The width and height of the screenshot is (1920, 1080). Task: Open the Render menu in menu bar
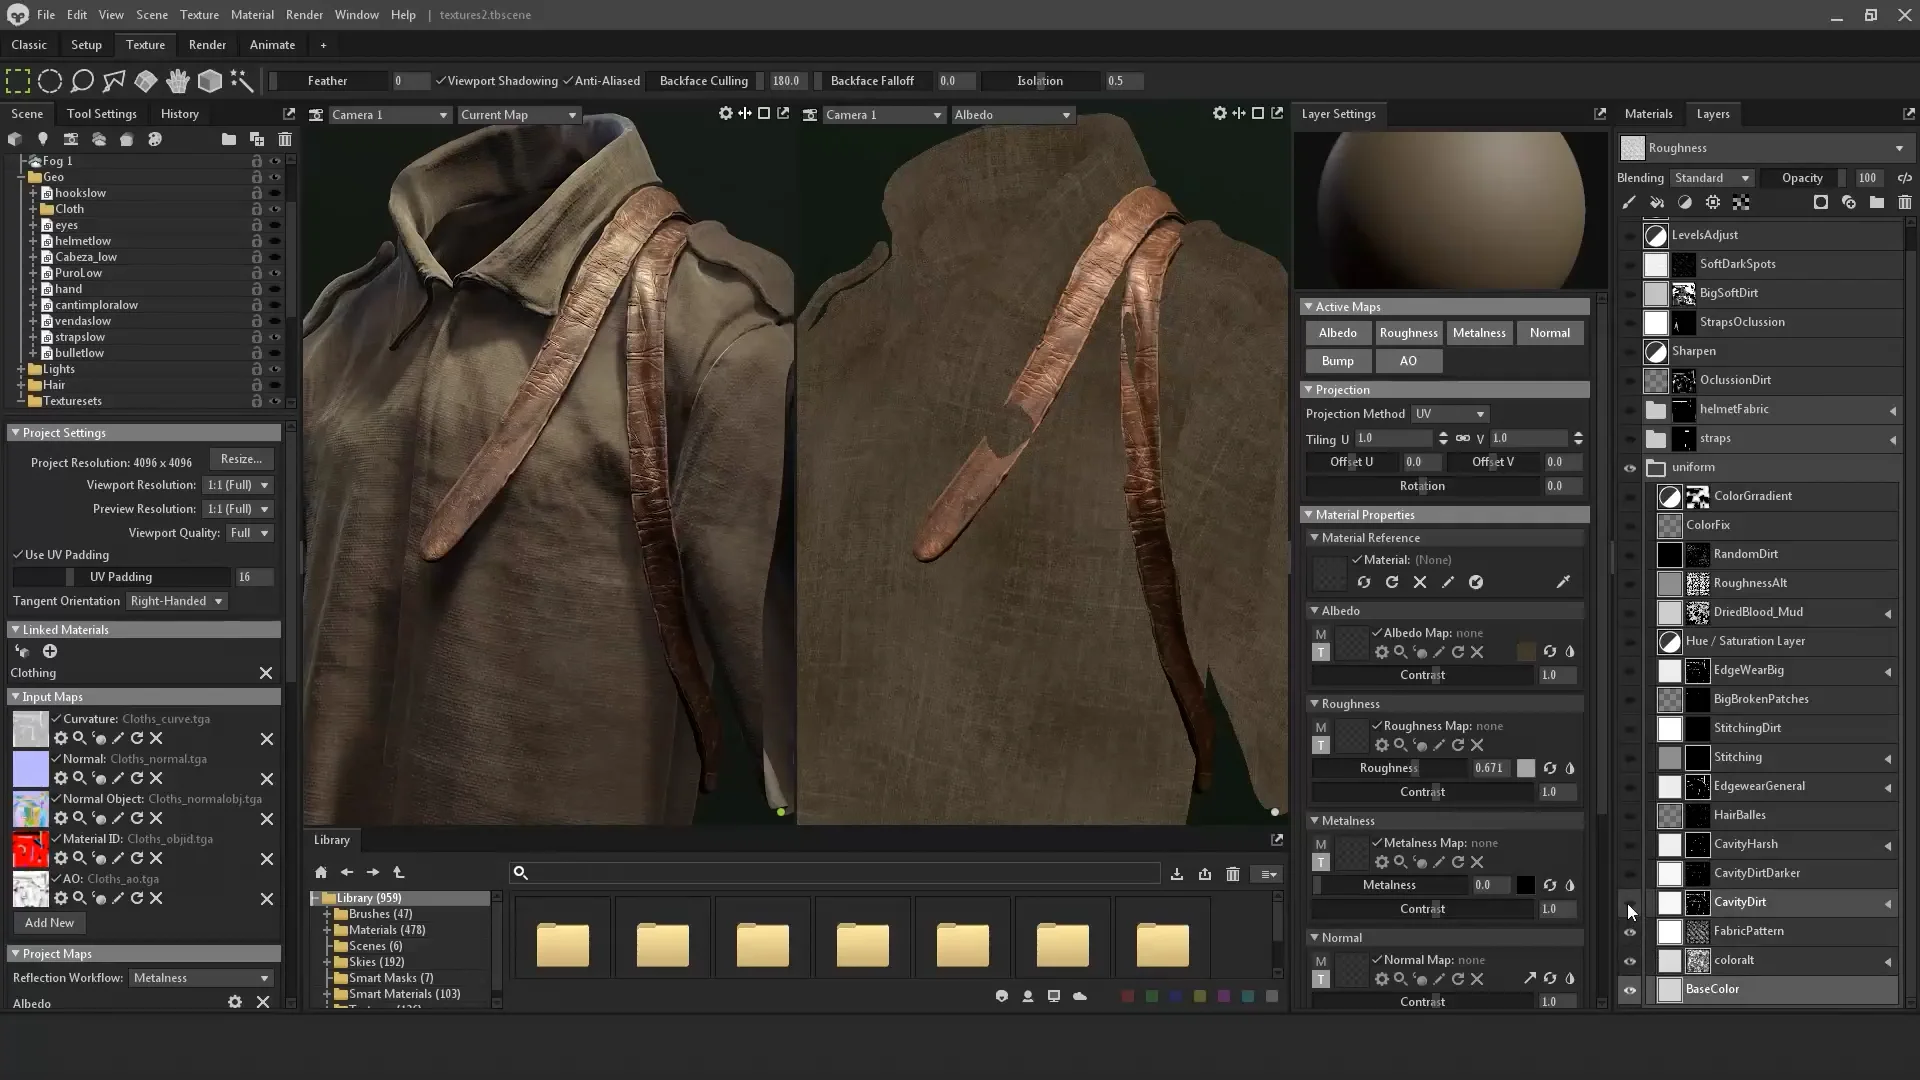[304, 15]
